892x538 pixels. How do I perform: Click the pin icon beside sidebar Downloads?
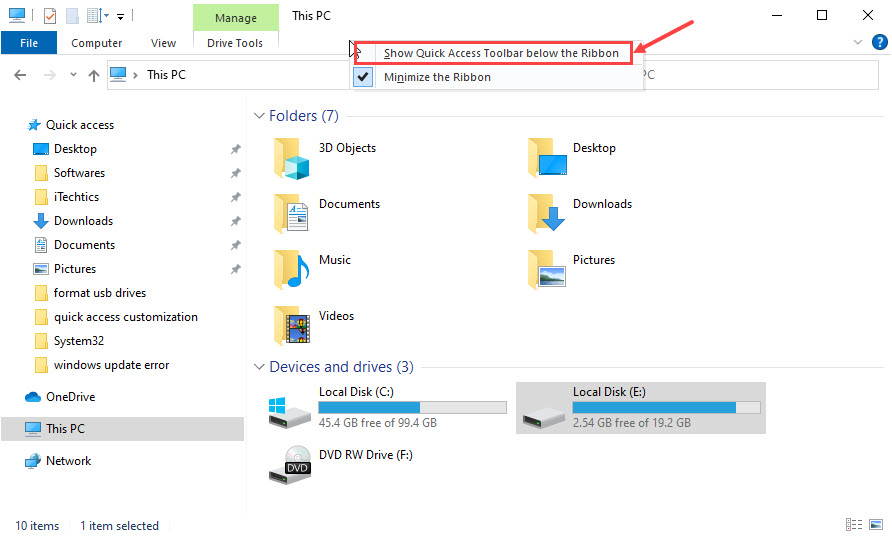click(236, 221)
